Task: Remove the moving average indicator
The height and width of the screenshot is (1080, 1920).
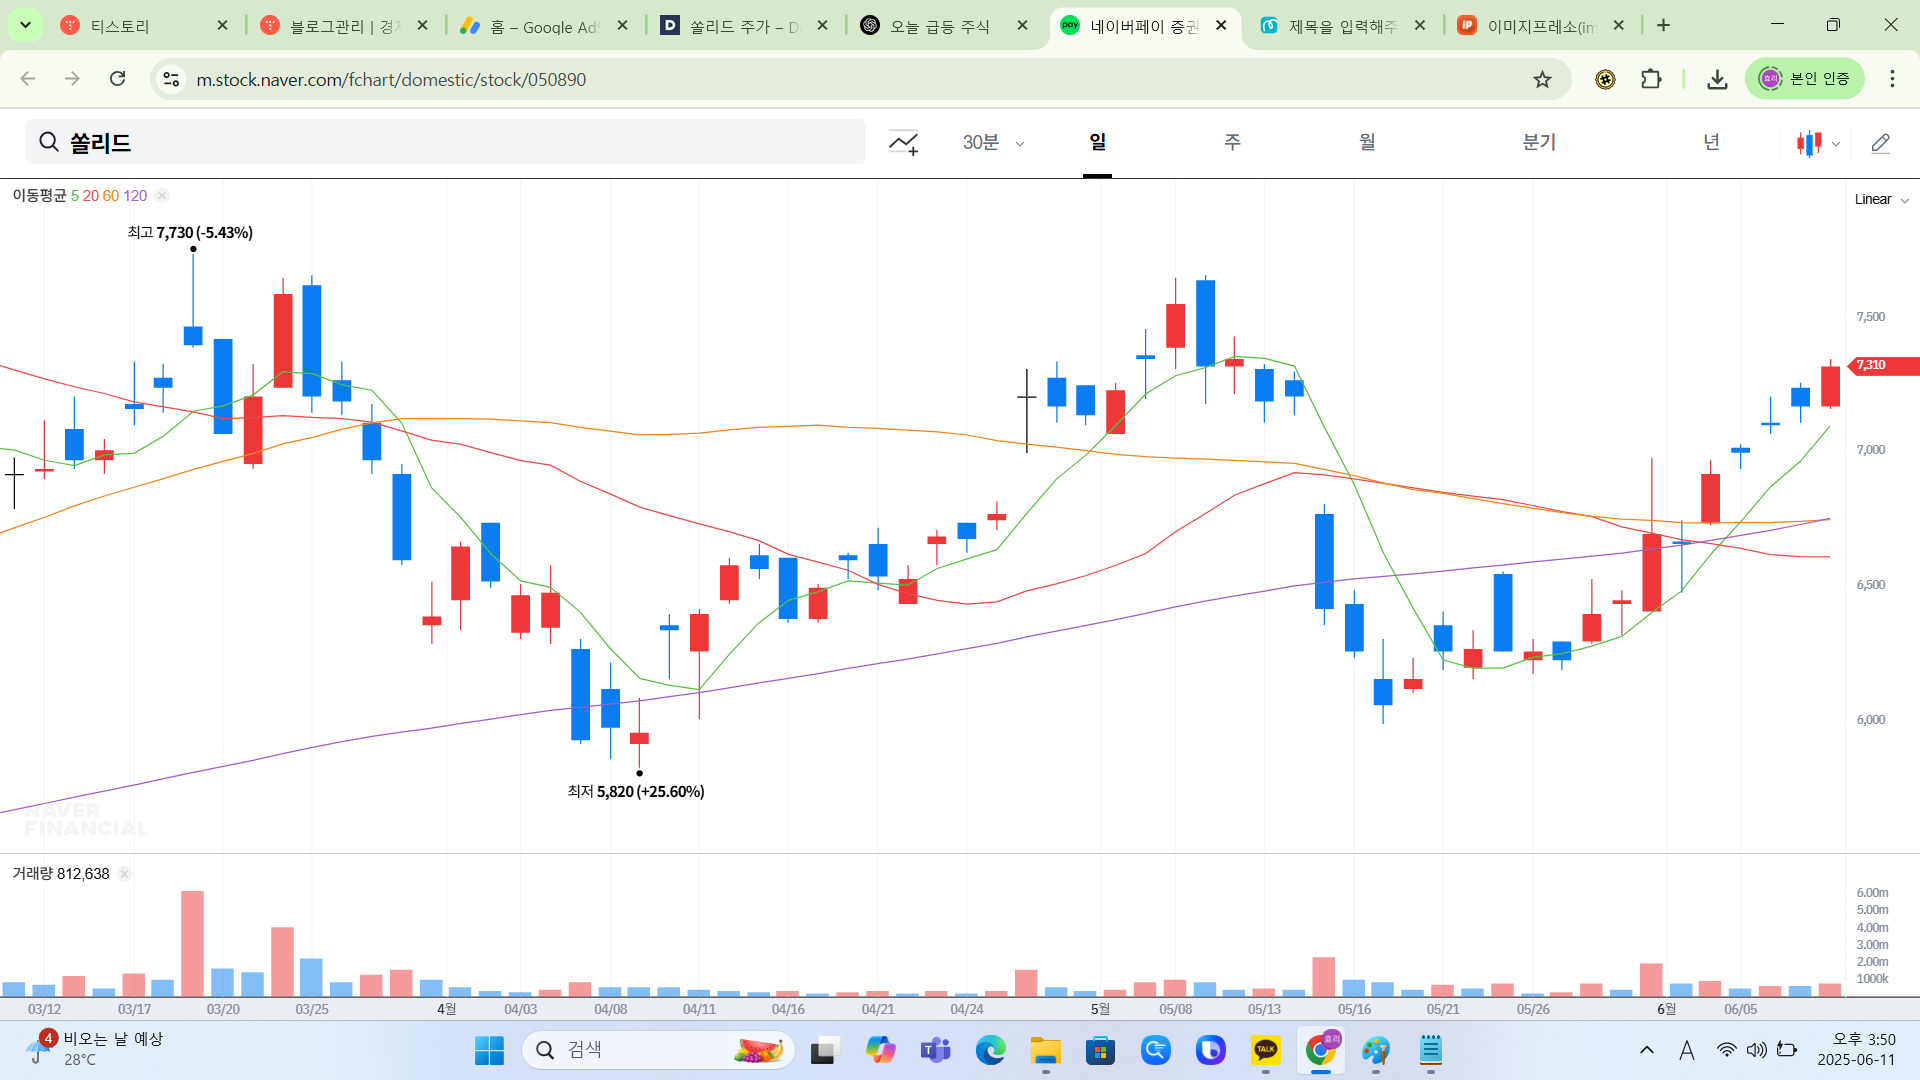Action: click(162, 196)
